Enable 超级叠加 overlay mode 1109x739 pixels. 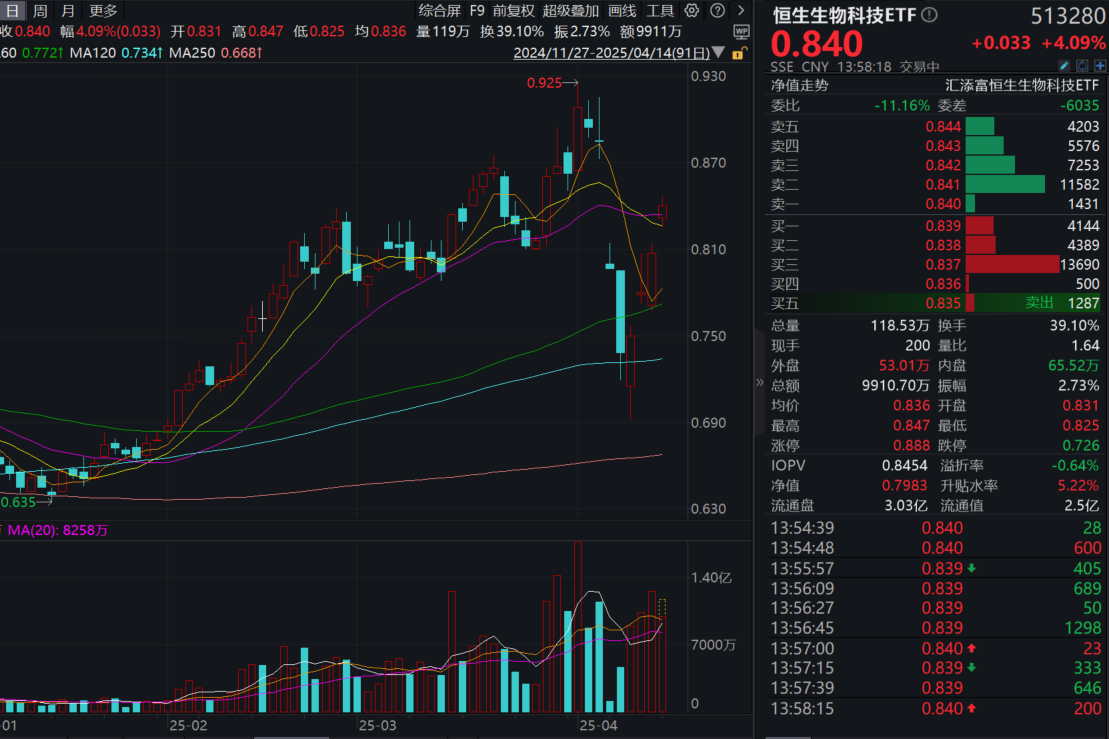574,10
